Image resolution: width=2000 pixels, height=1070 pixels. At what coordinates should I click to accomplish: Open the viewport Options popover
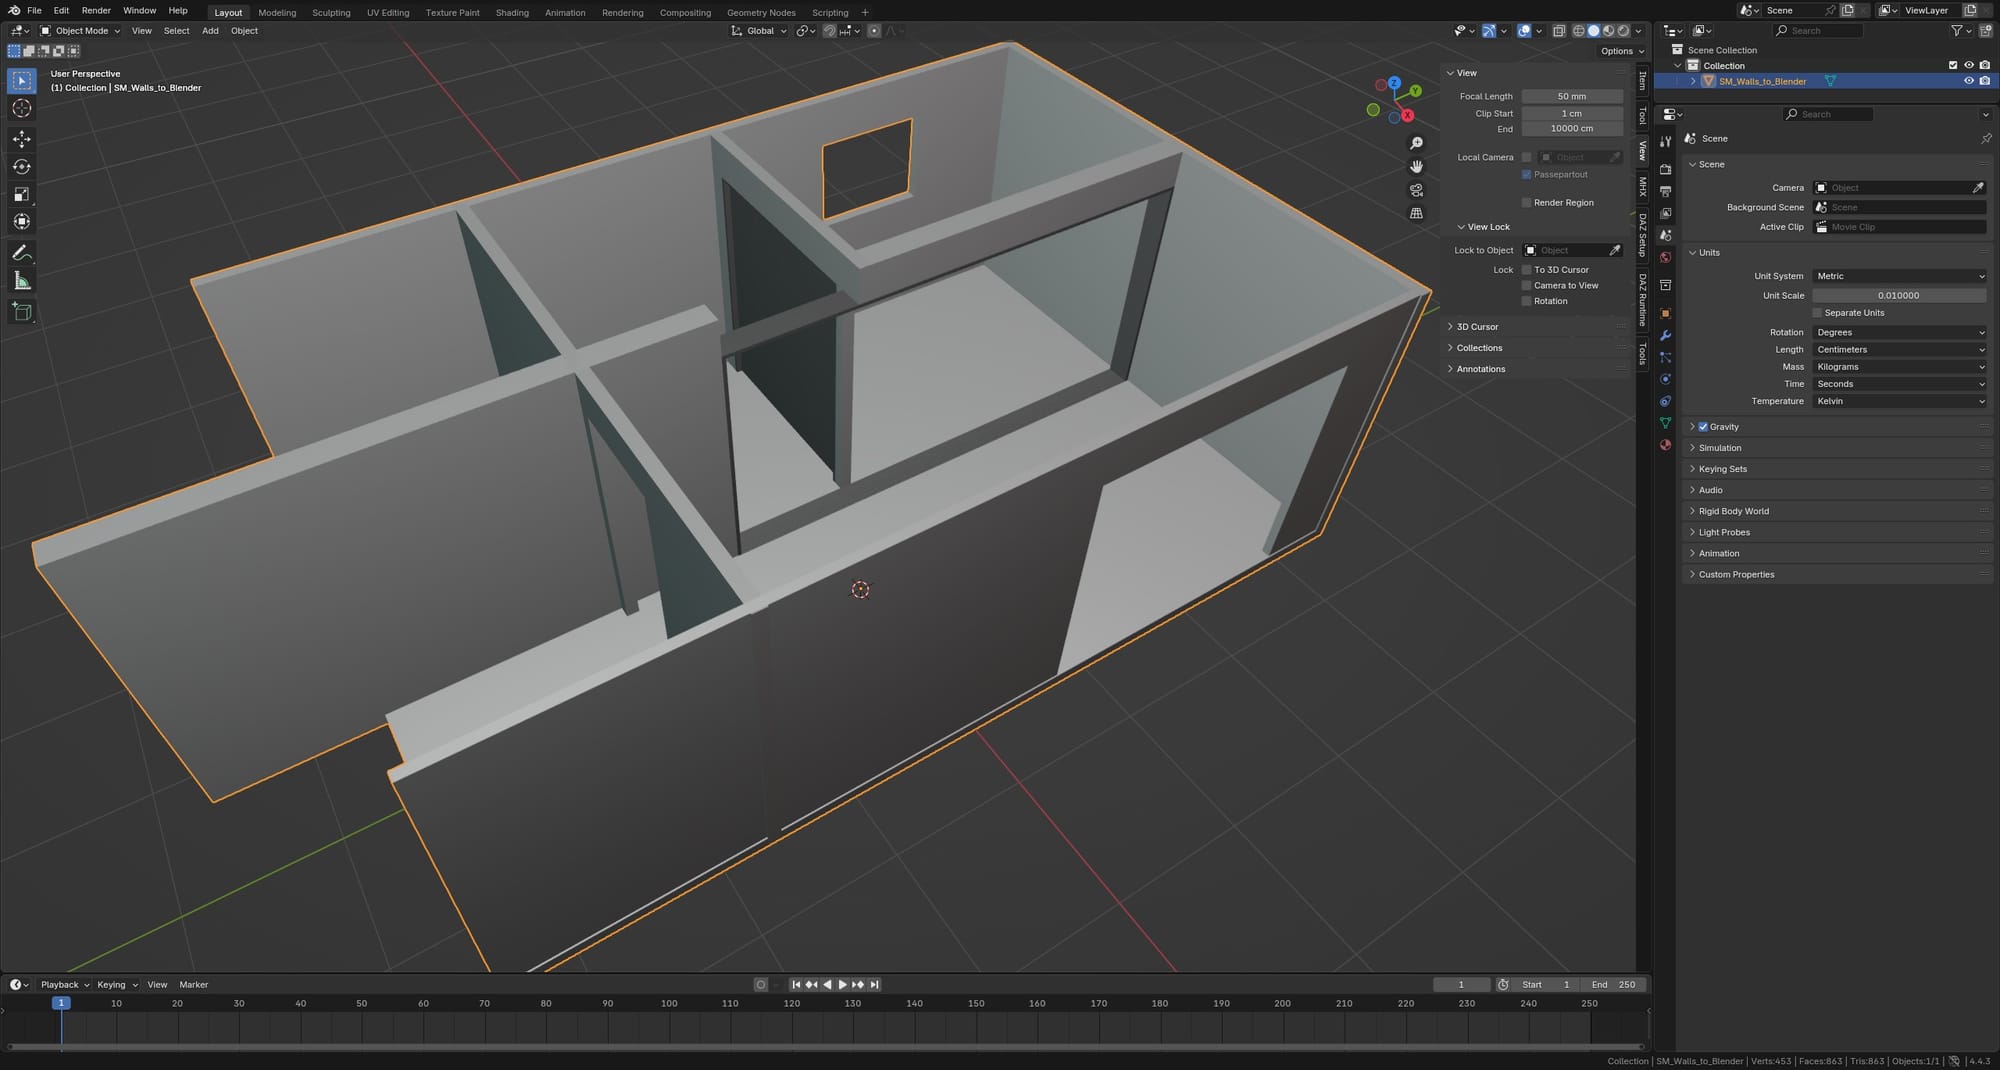1621,51
